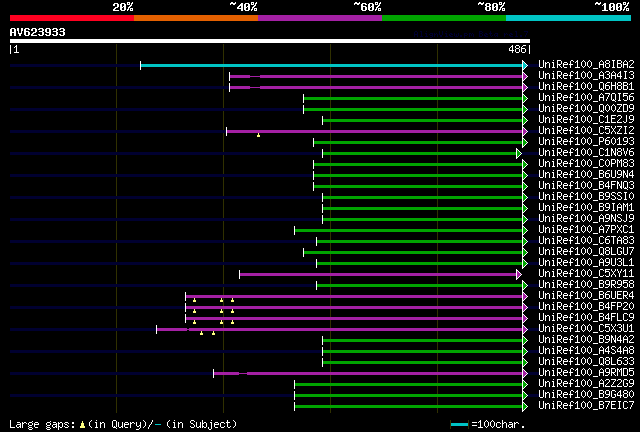Screen dimensions: 640x432
Task: Select the UniRef100_B9SSI0 label
Action: (586, 197)
